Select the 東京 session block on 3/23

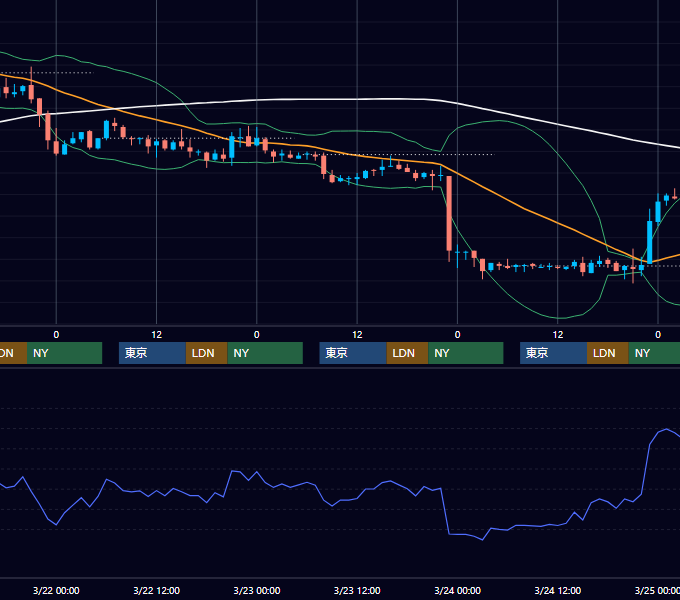[353, 353]
